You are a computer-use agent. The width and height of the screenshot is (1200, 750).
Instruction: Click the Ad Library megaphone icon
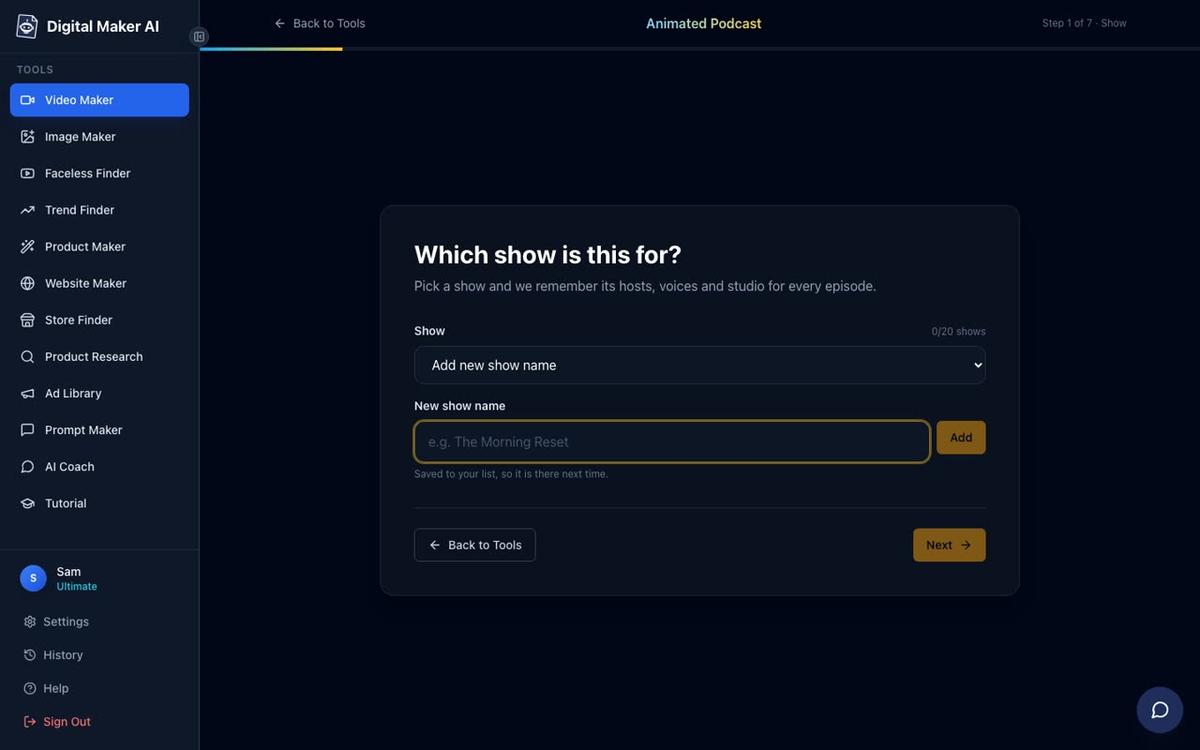point(27,393)
